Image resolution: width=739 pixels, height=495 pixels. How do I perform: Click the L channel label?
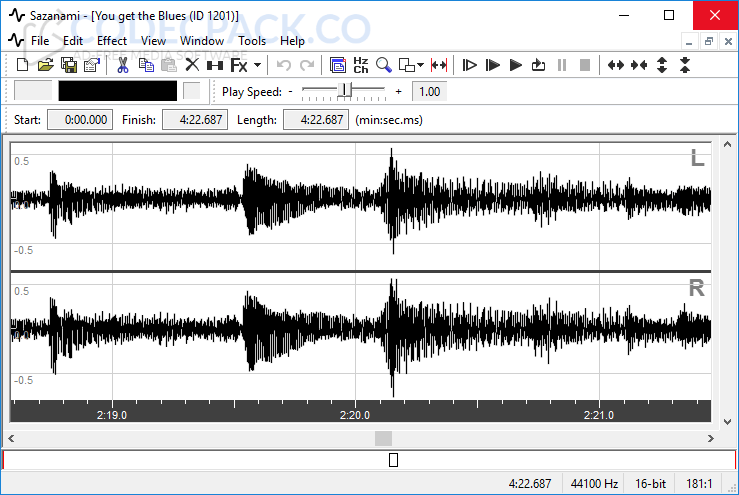click(697, 158)
